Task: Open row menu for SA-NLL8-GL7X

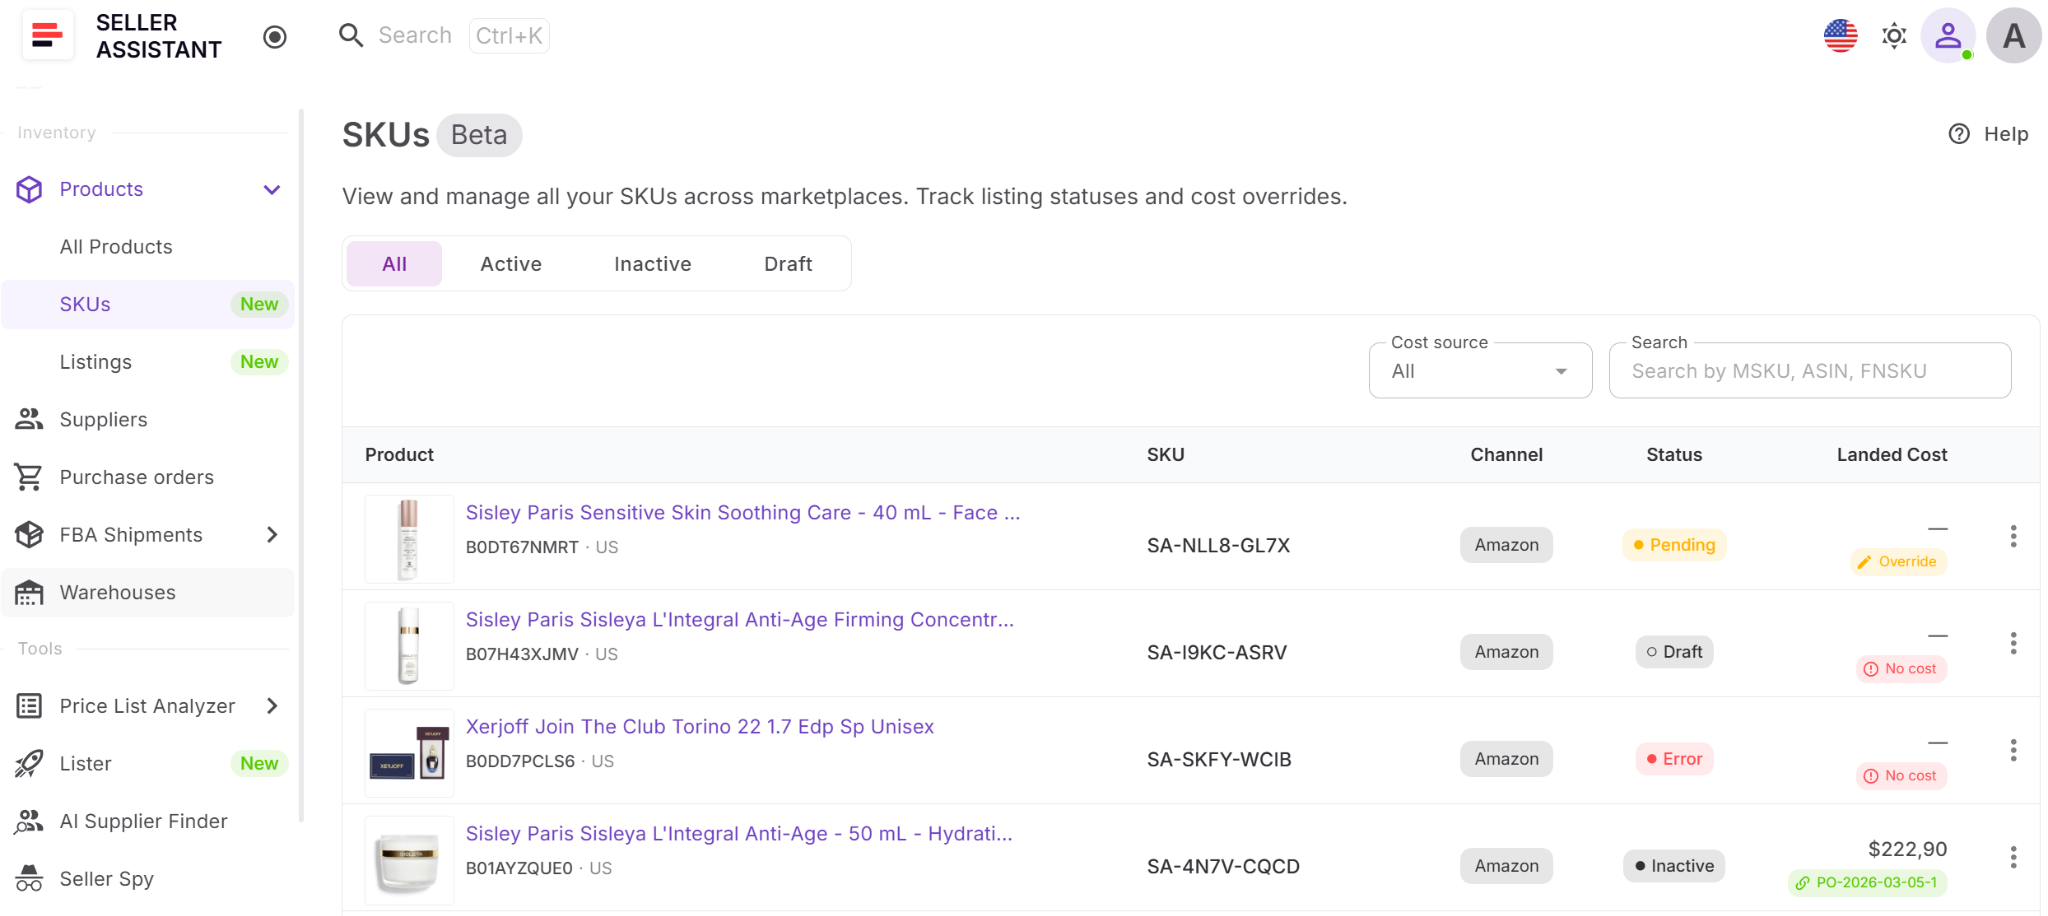Action: (2013, 537)
